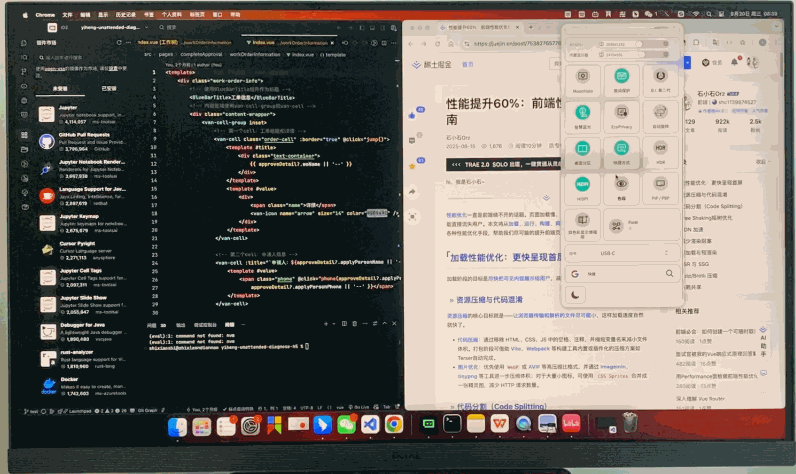This screenshot has height=474, width=796.
Task: Open the extensions panel more actions menu
Action: 128,43
